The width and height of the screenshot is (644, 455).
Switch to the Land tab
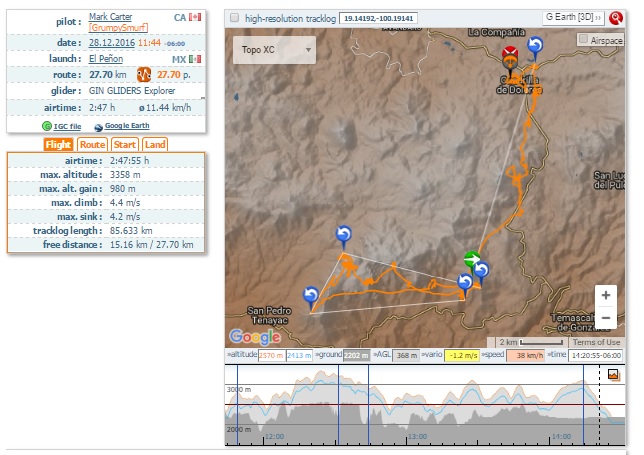click(x=154, y=145)
